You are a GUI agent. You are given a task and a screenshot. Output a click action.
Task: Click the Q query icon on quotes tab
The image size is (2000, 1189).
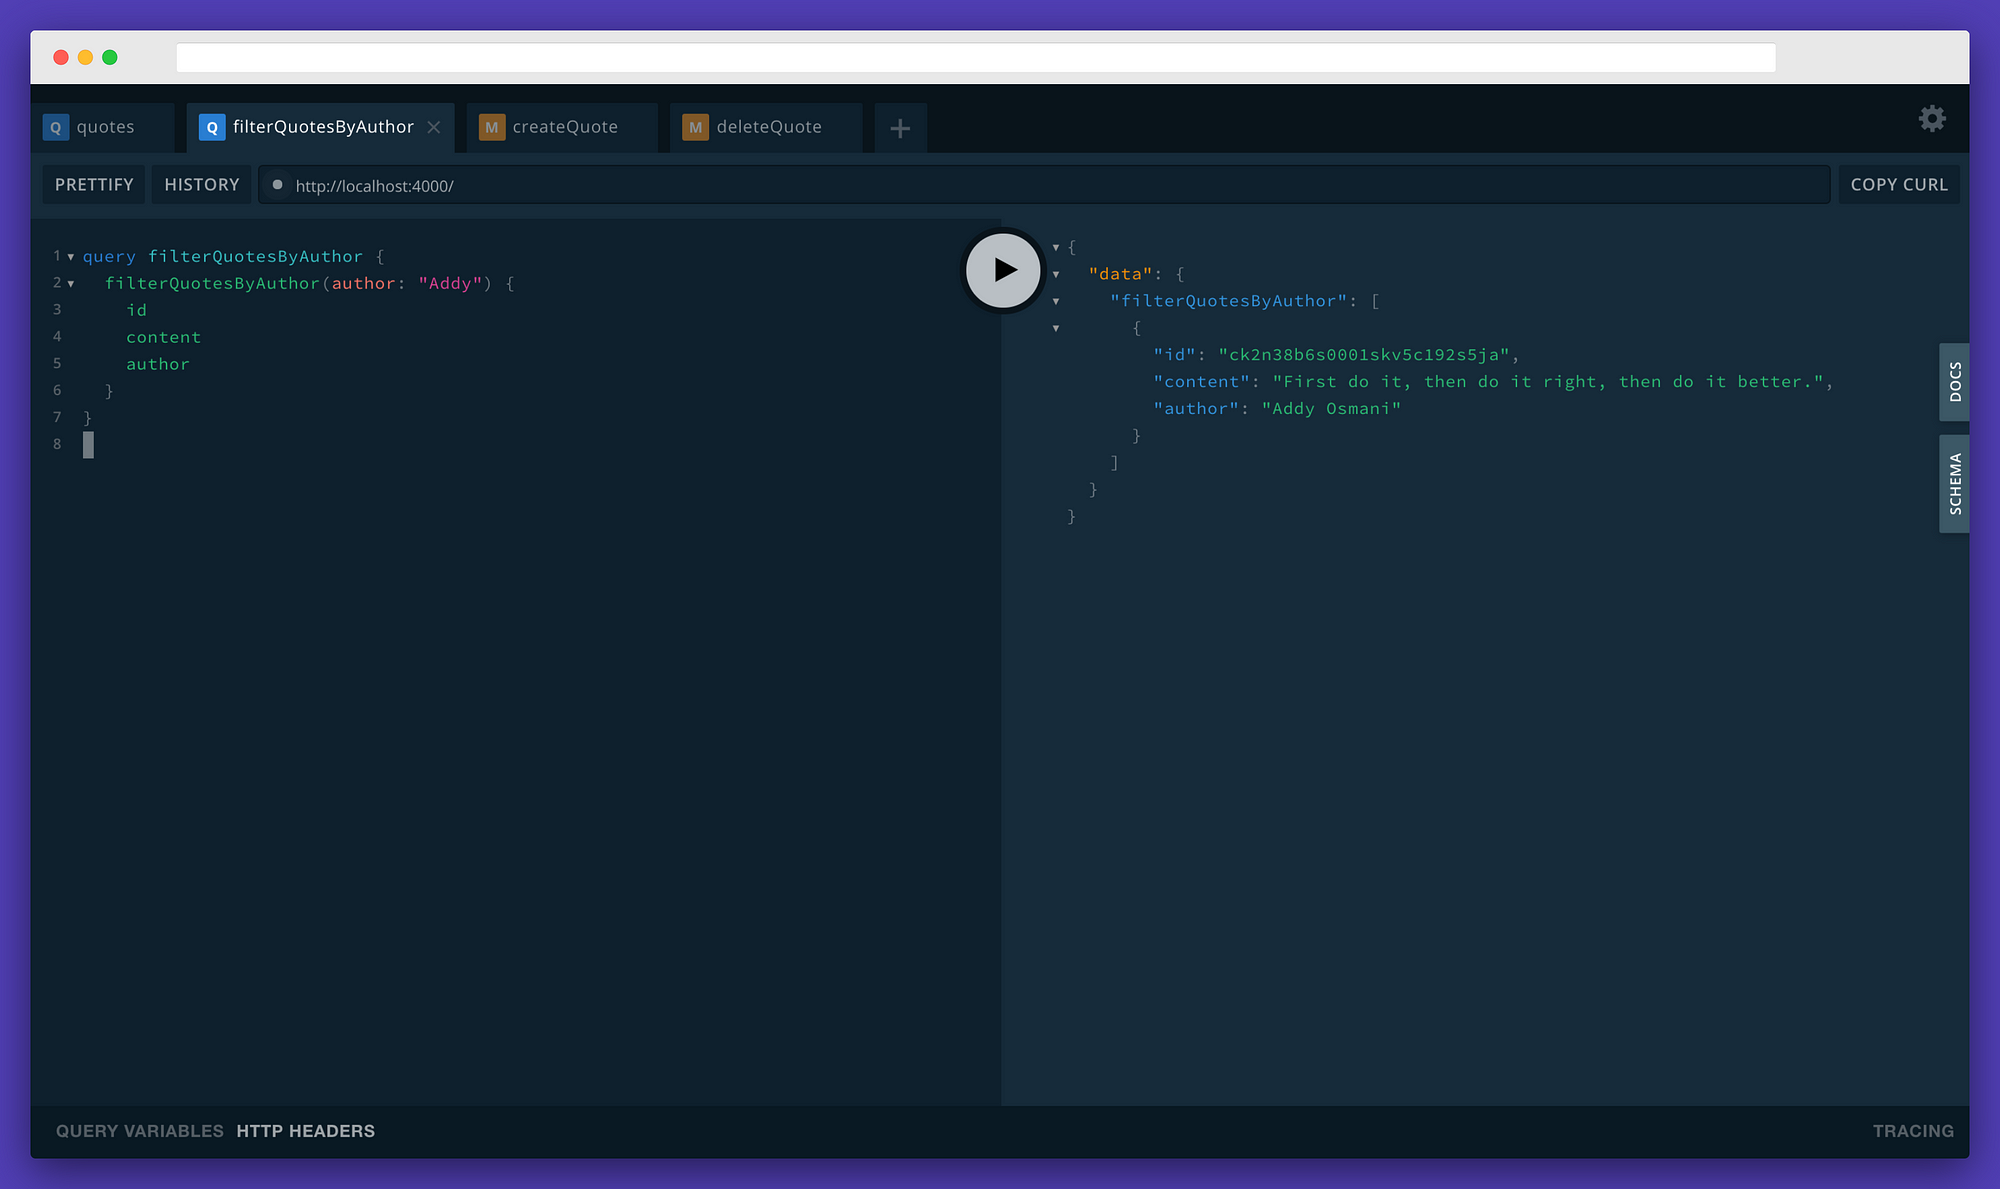[x=55, y=127]
